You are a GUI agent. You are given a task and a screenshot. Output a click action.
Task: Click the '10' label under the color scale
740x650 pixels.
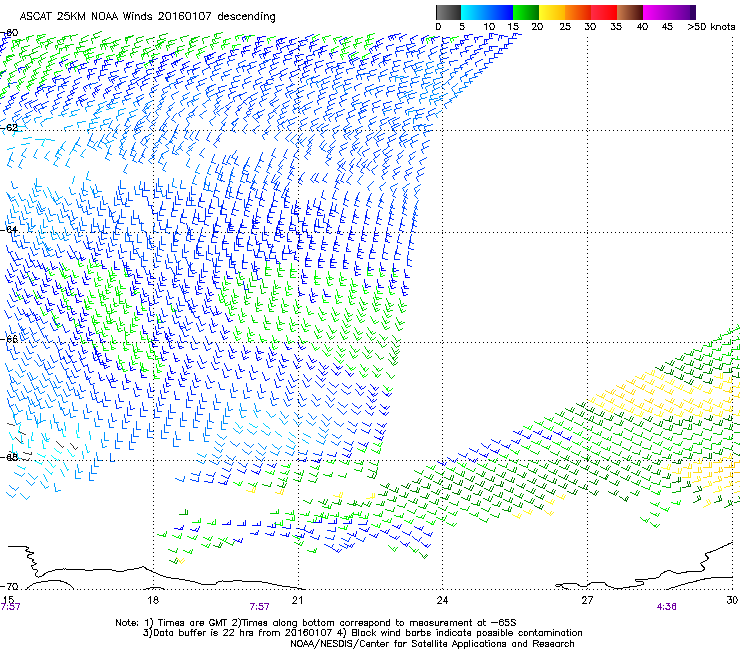coord(489,27)
